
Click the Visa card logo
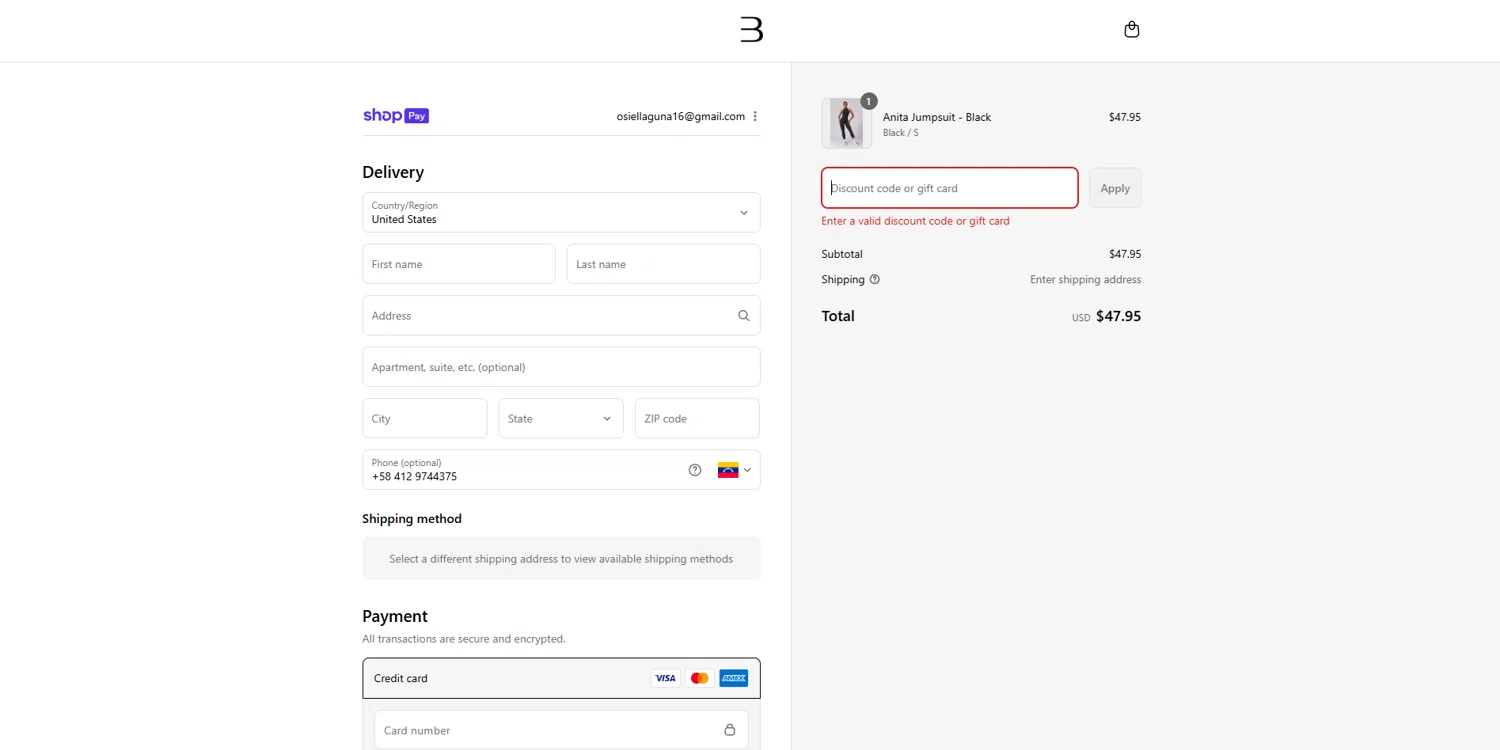click(x=665, y=678)
